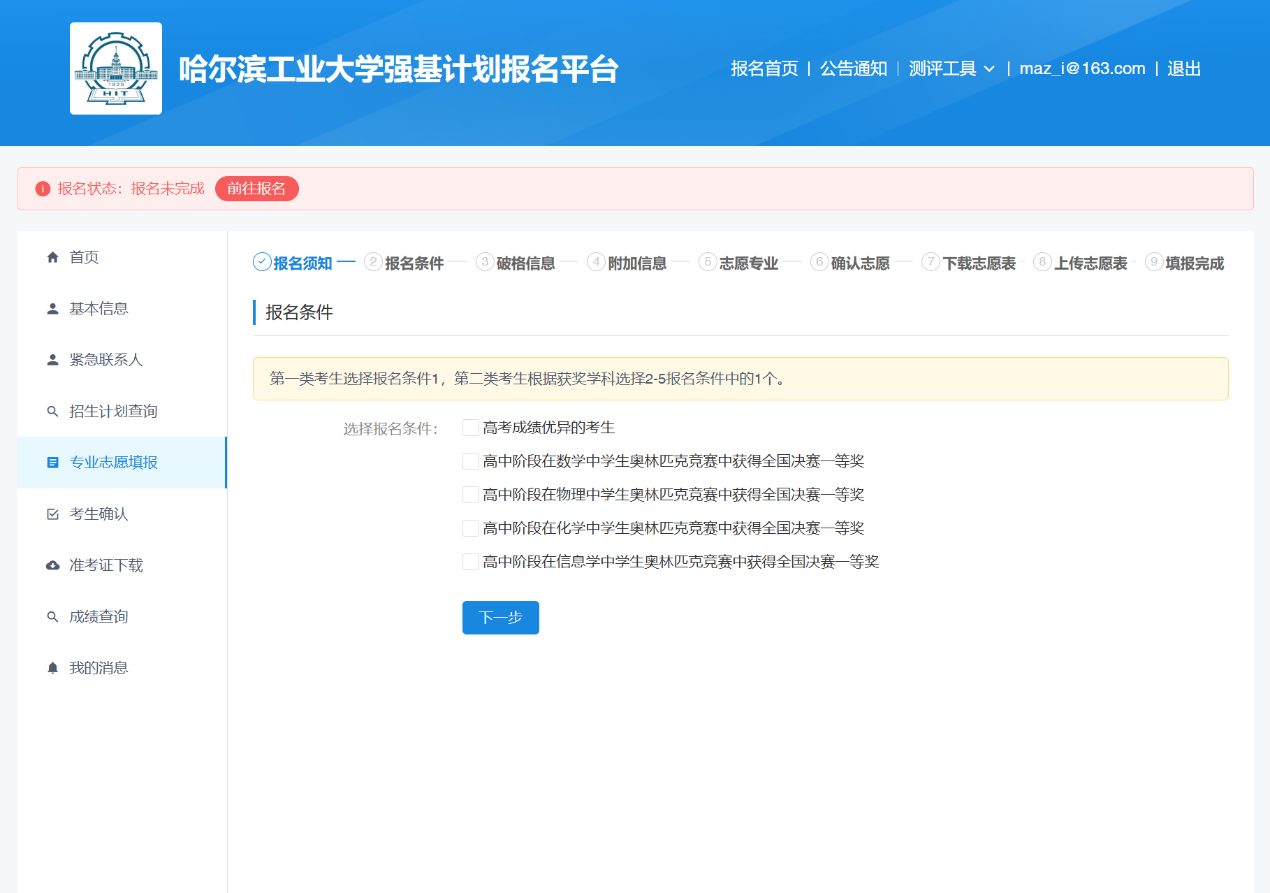
Task: Click the person icon beside 基本信息
Action: click(53, 309)
